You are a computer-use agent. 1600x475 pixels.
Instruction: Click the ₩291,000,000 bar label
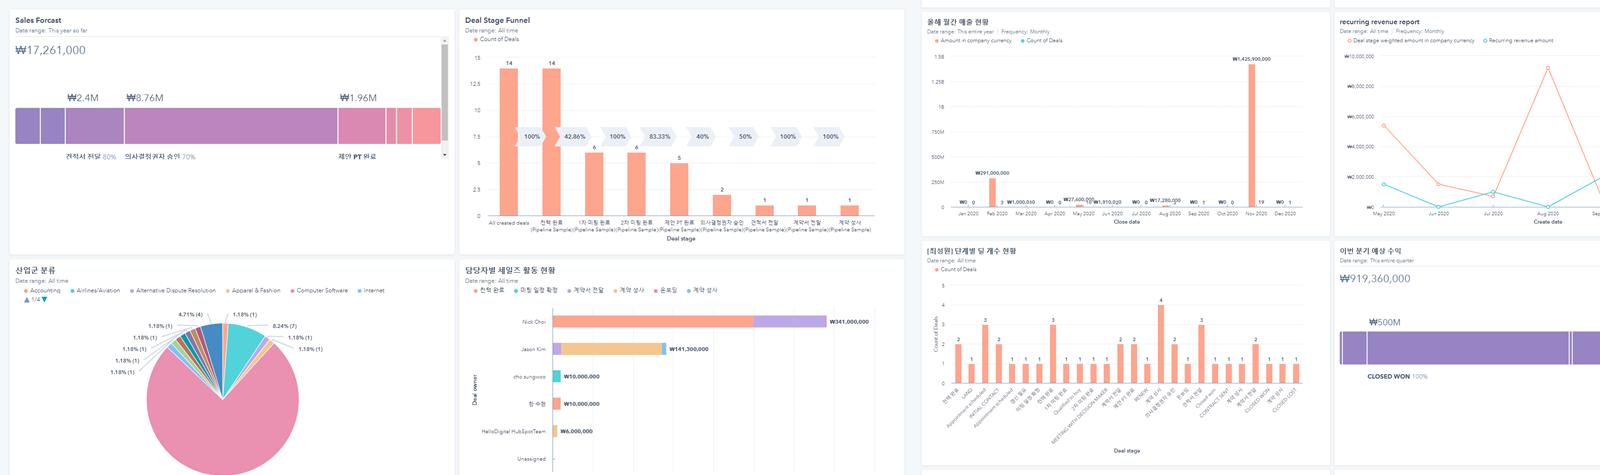point(992,173)
